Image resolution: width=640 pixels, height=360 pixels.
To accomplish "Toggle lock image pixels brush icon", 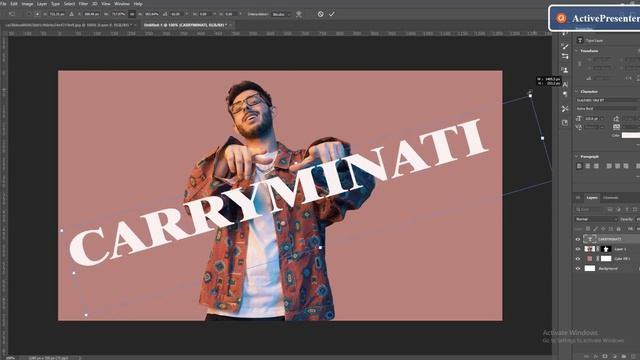I will (596, 229).
